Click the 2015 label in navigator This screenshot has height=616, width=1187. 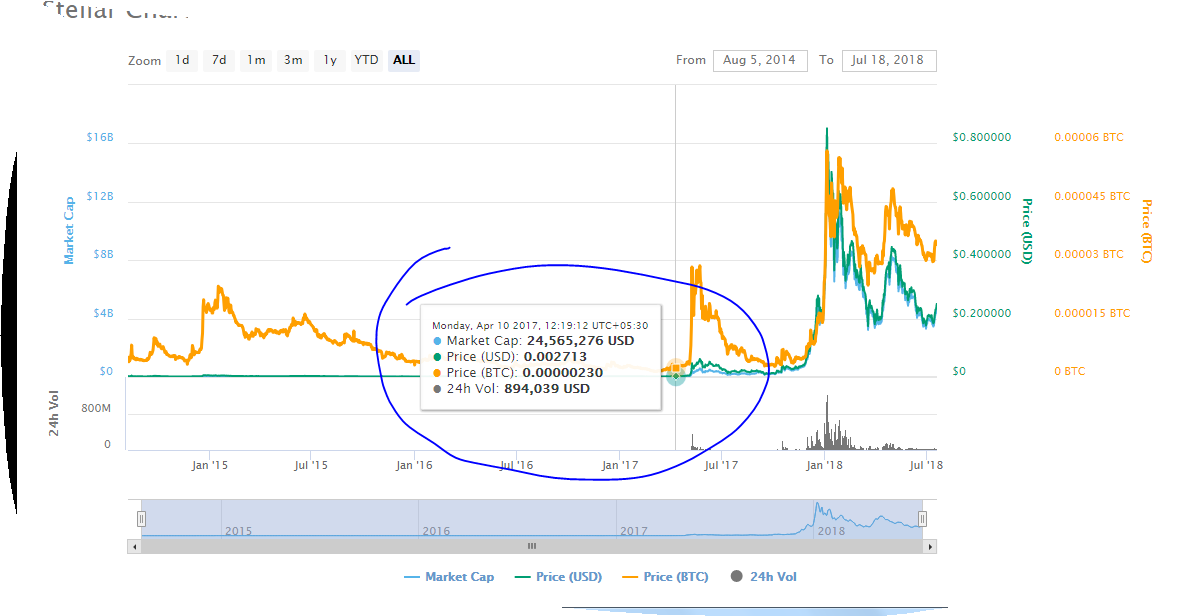click(x=238, y=531)
